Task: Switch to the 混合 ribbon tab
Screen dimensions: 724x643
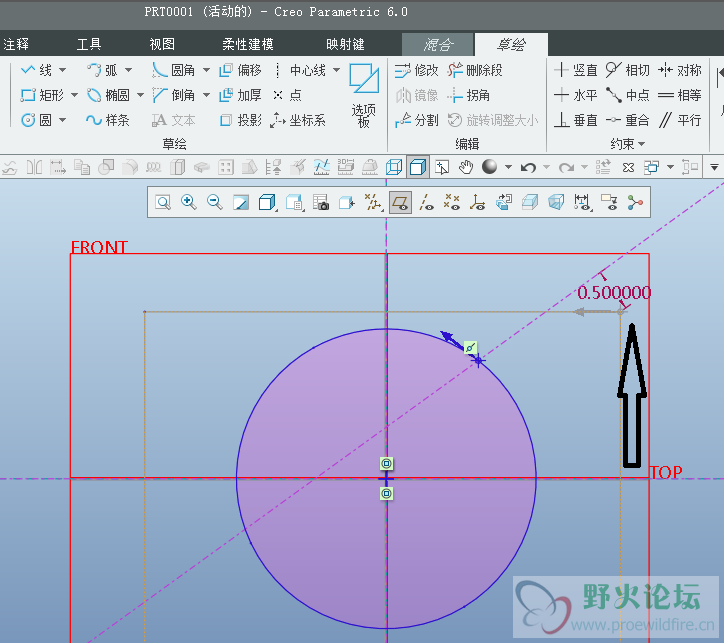Action: click(x=438, y=45)
